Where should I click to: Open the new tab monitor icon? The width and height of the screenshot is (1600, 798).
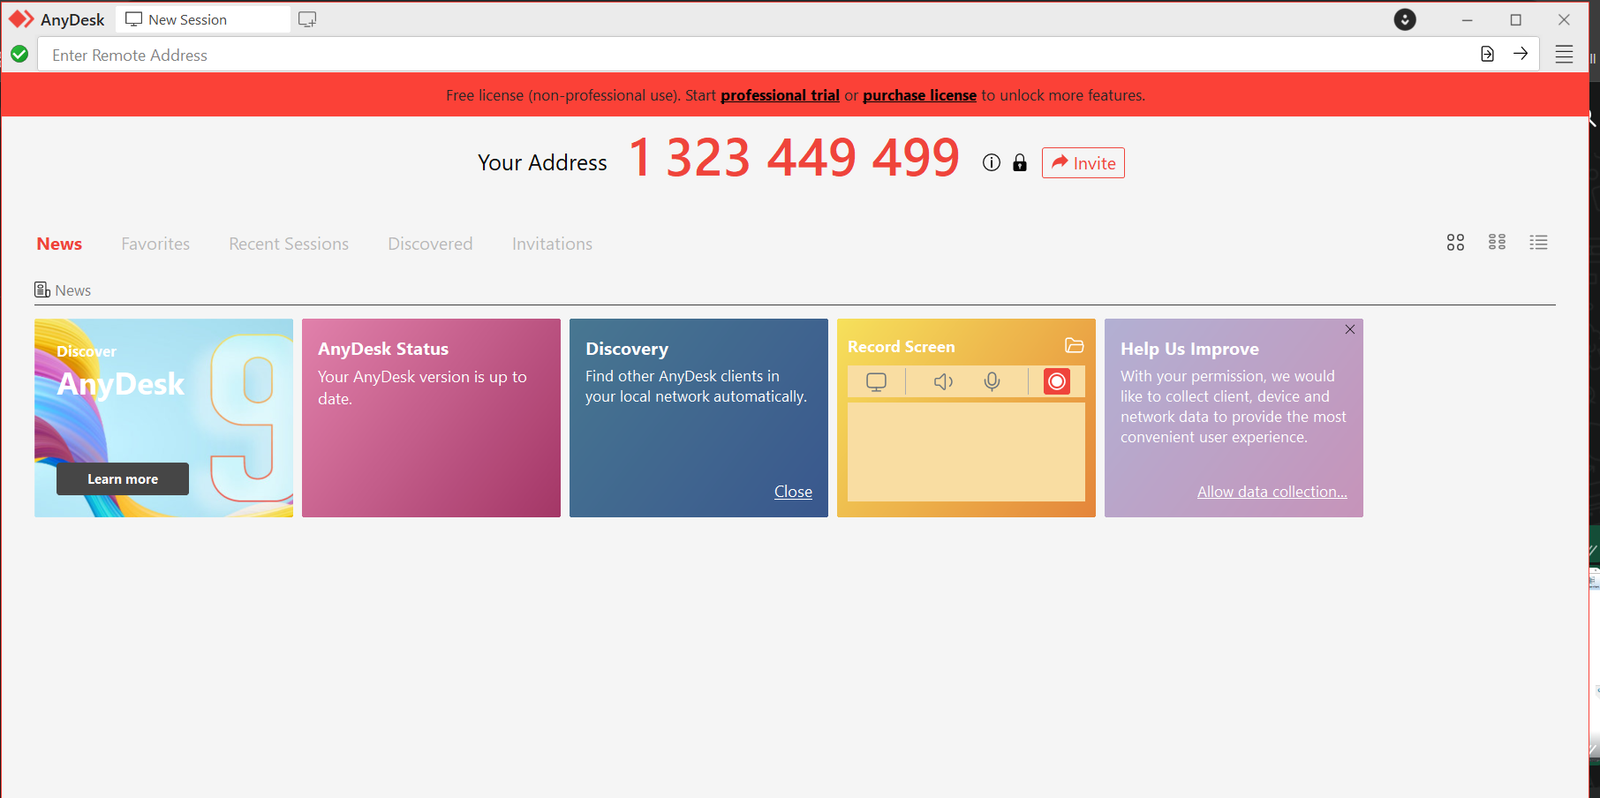click(307, 20)
